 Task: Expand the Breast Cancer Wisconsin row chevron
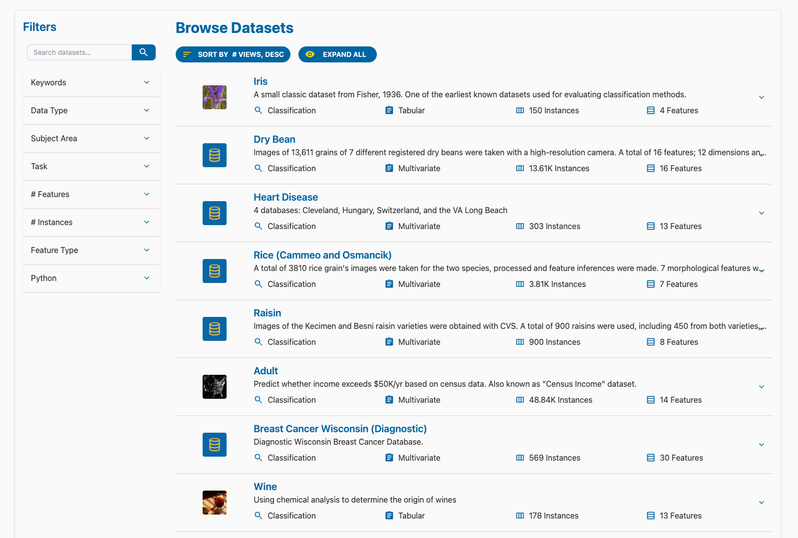761,445
